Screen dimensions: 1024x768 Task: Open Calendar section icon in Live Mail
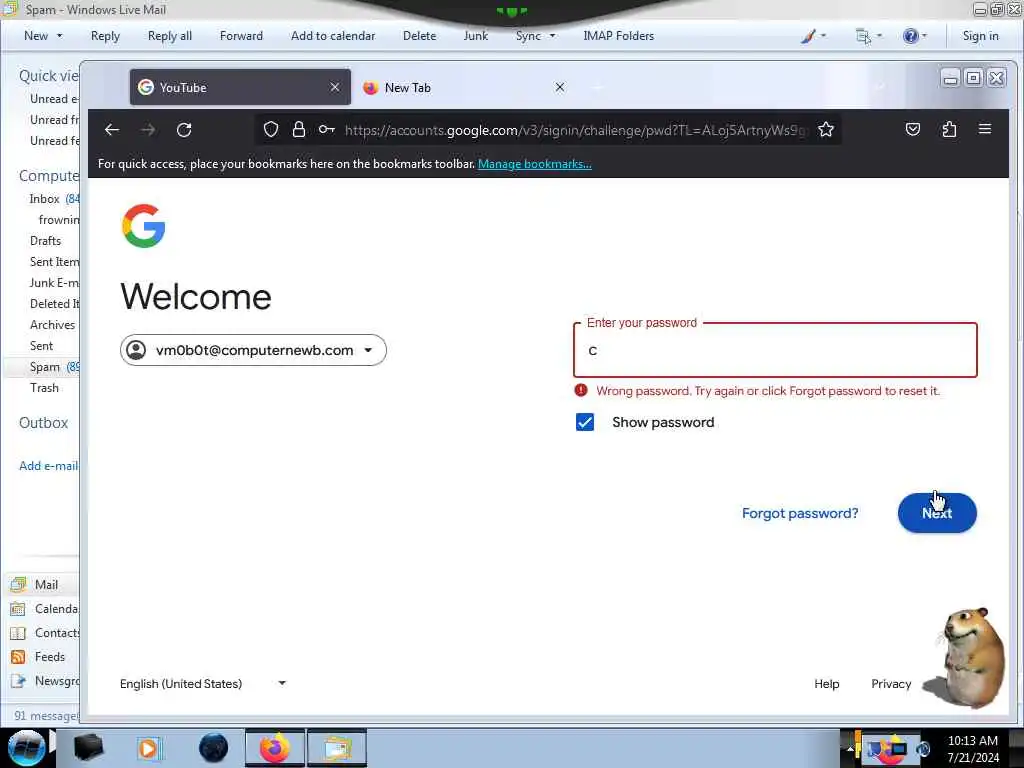(x=18, y=609)
